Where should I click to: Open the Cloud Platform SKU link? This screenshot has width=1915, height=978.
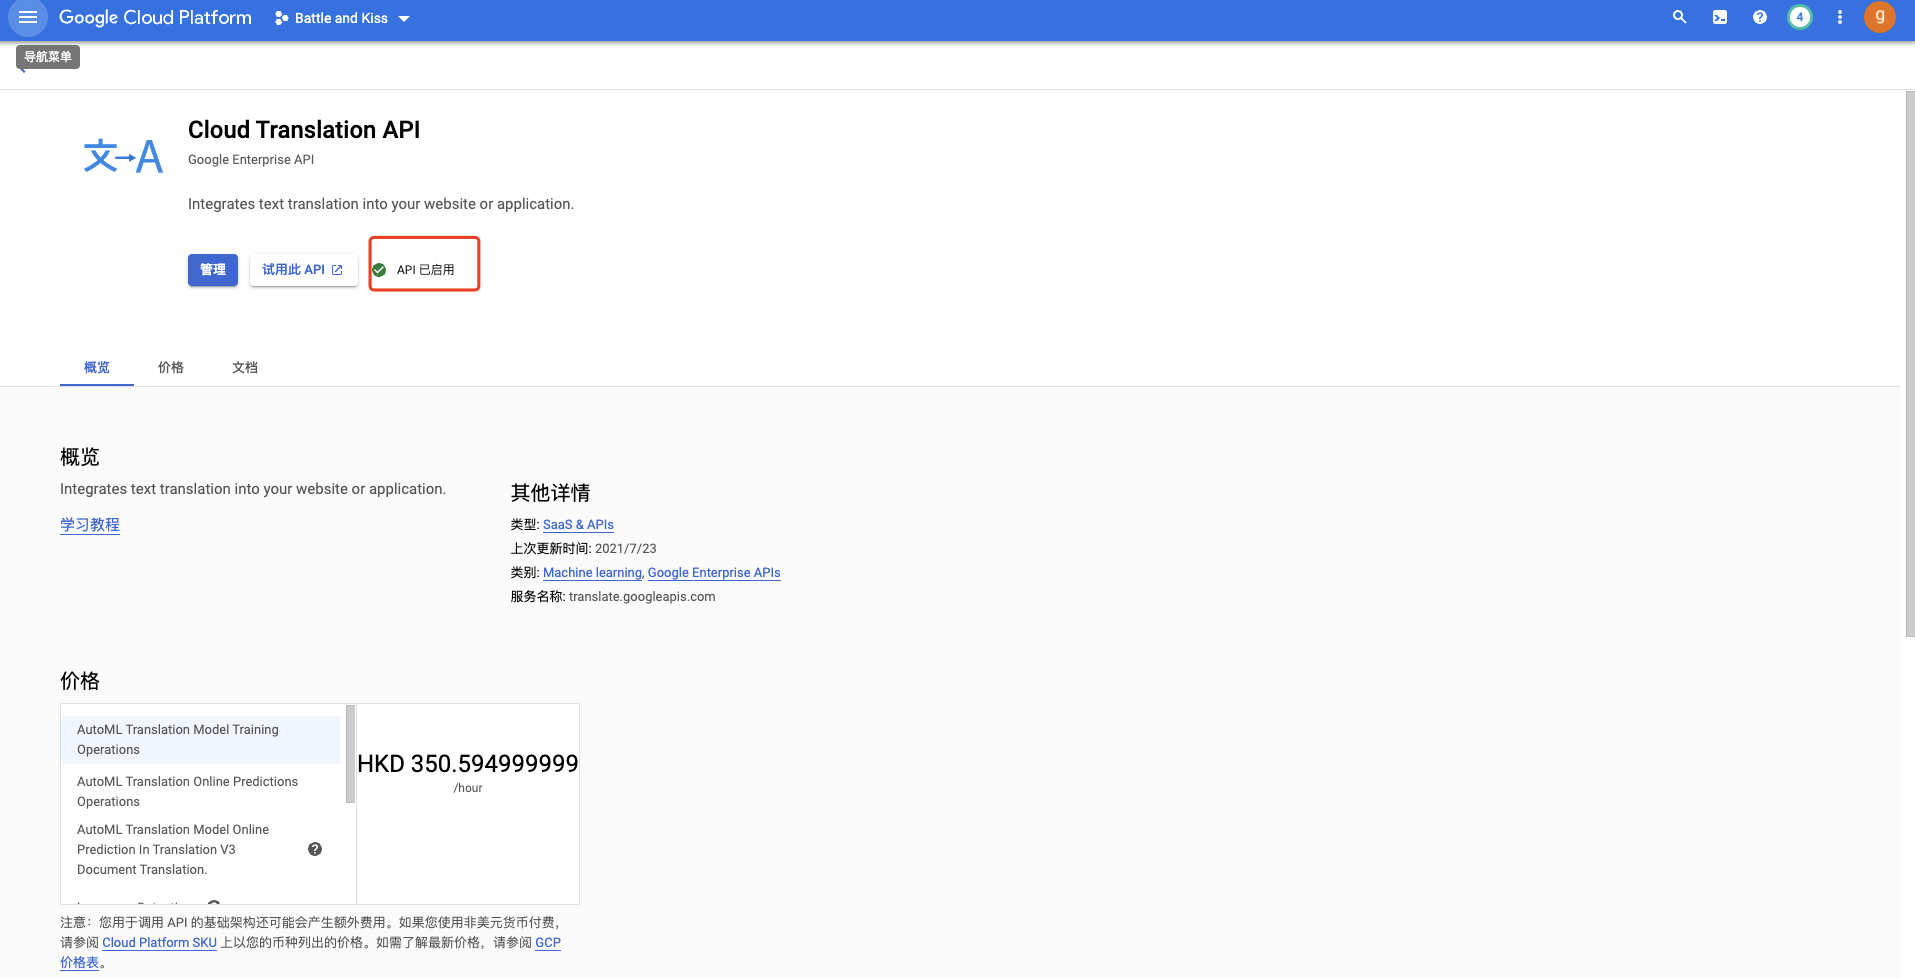pos(159,943)
